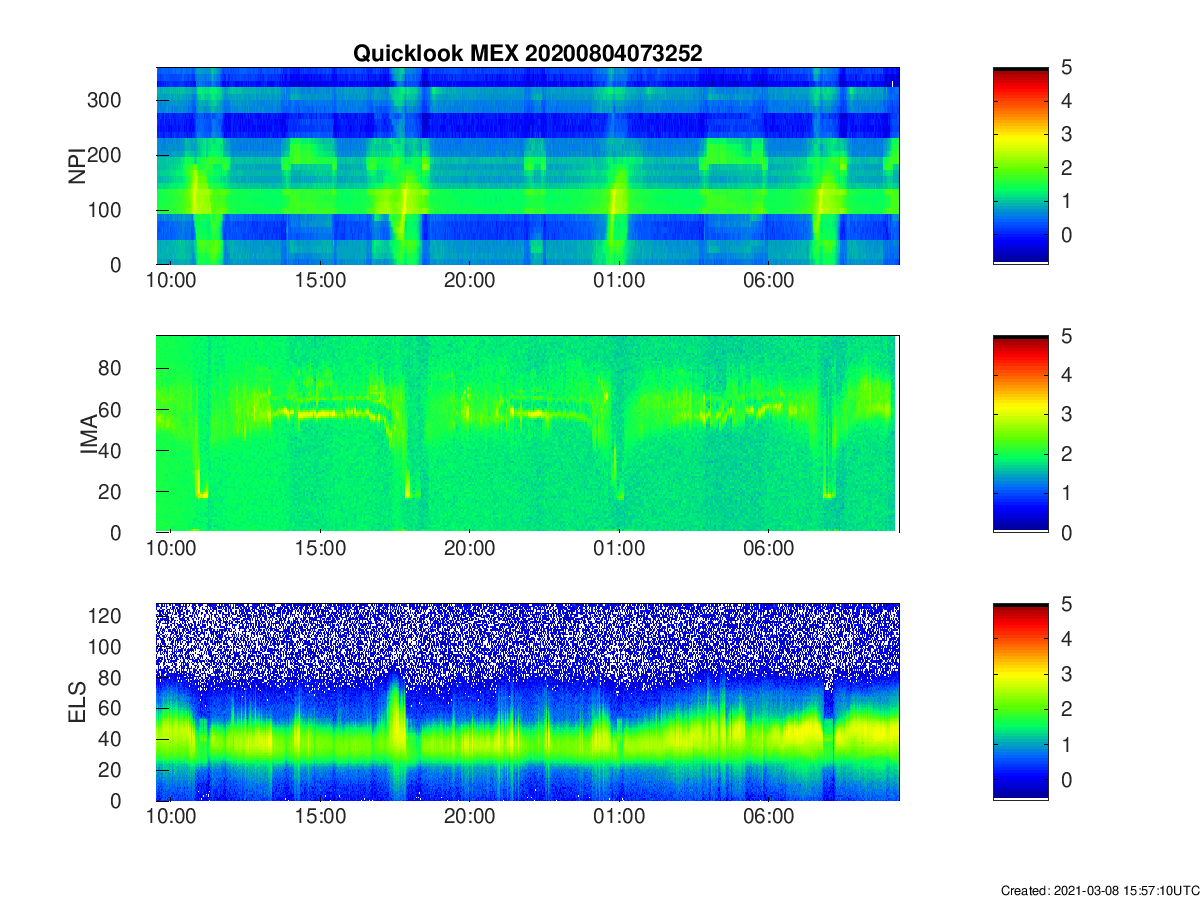Click the 20:00 time tick of NPI panel

click(x=469, y=282)
